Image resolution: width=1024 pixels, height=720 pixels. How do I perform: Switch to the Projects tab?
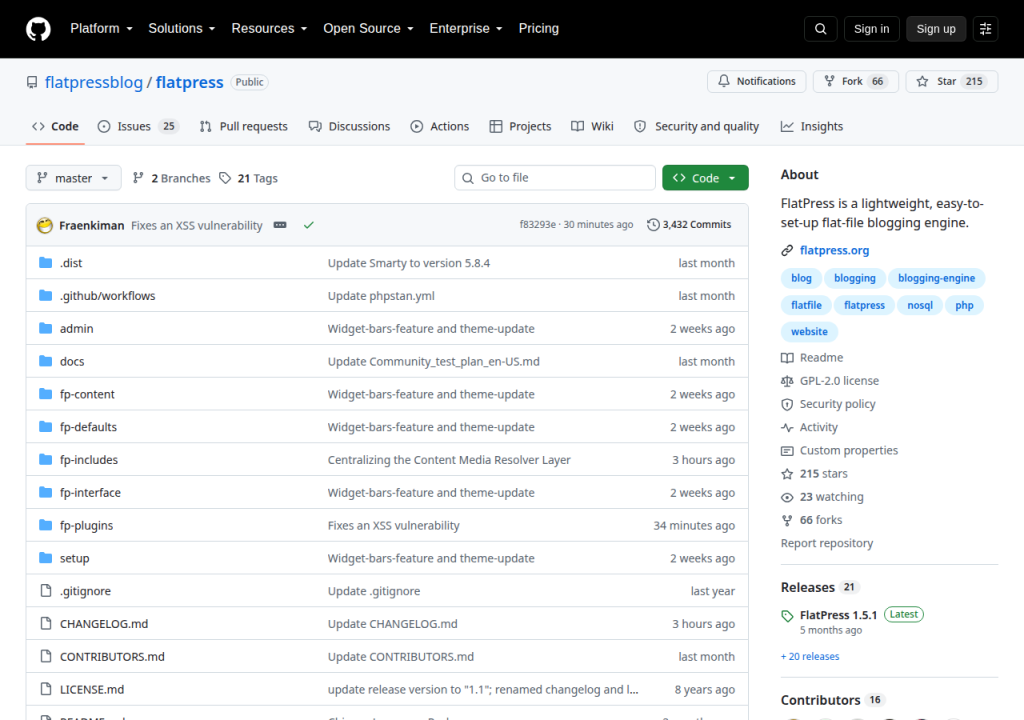(520, 126)
